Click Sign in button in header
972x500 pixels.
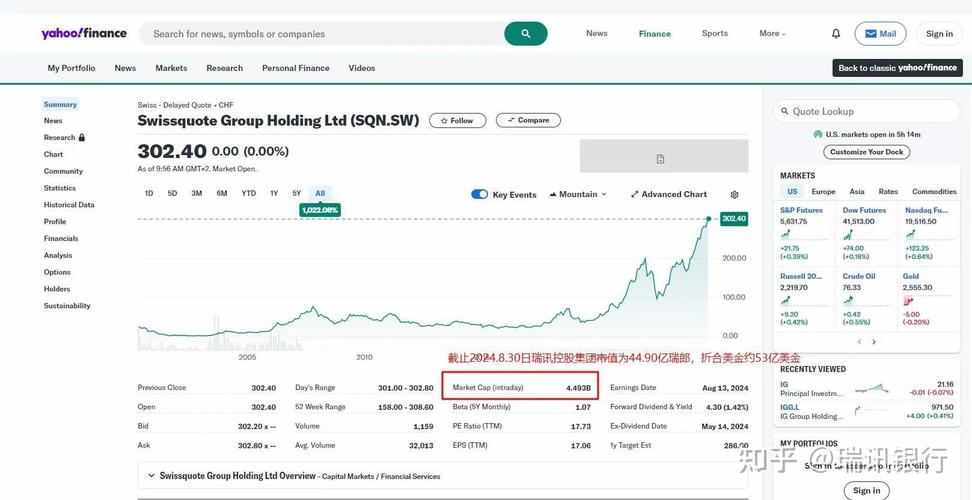click(939, 33)
